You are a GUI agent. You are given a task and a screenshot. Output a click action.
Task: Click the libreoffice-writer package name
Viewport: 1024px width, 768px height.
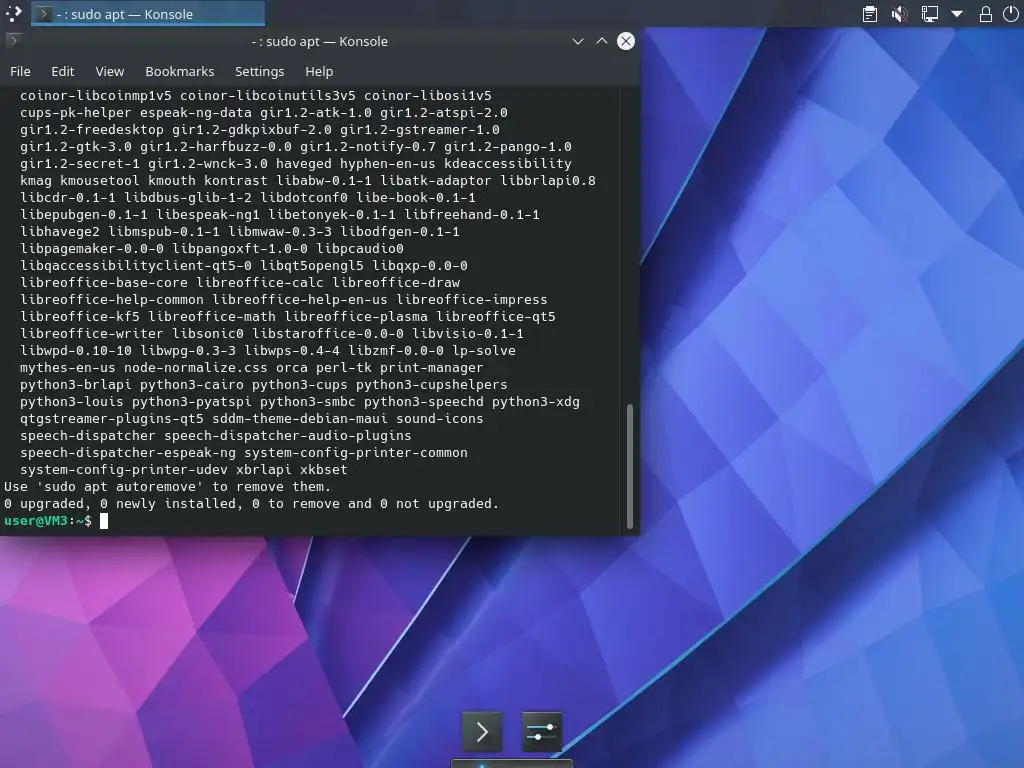(92, 334)
